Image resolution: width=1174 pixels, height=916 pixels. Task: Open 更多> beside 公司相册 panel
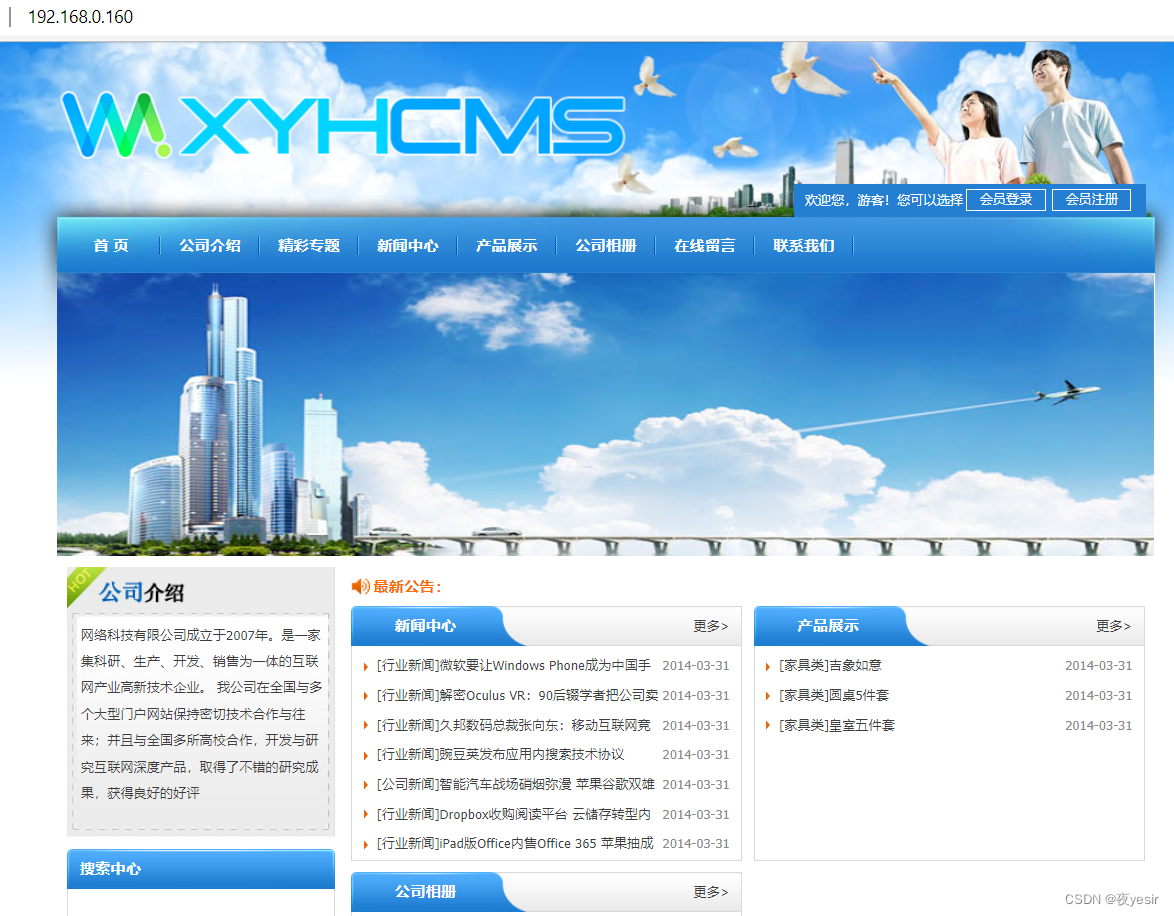tap(712, 892)
